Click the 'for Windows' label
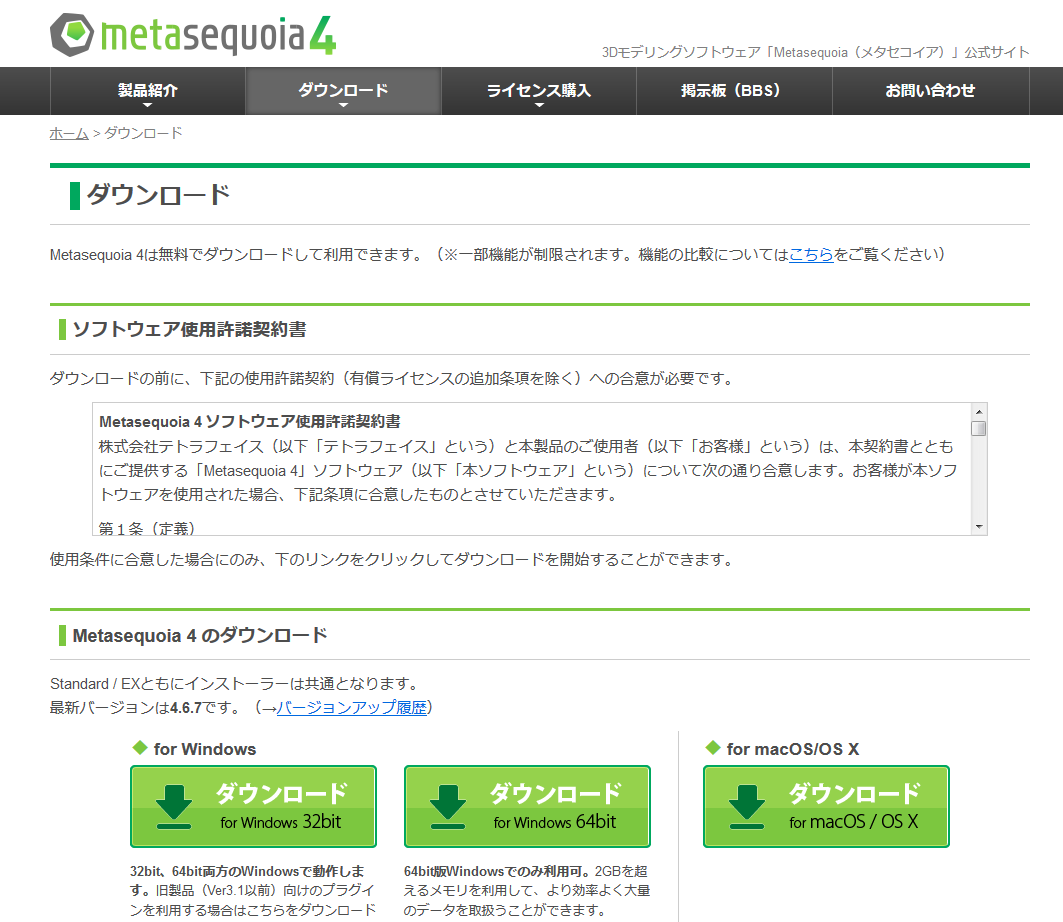Image resolution: width=1063 pixels, height=922 pixels. [205, 749]
